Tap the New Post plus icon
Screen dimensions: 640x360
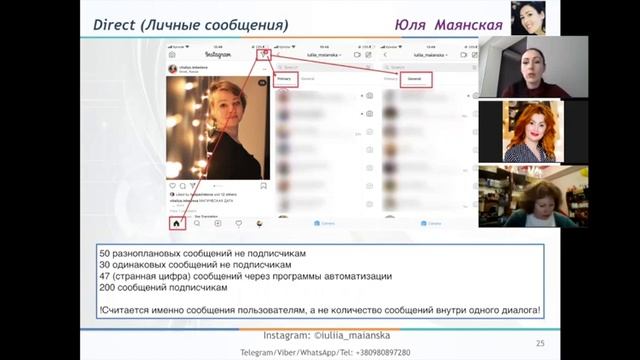[x=218, y=223]
